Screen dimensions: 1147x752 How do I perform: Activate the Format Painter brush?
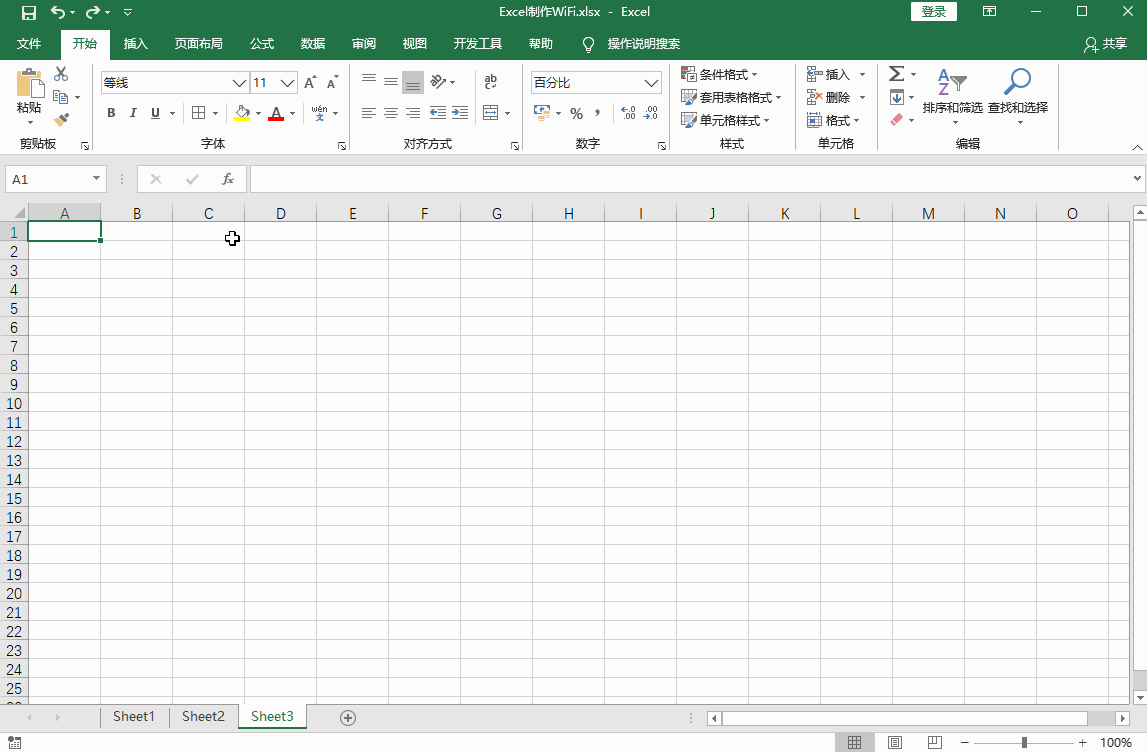(x=61, y=119)
